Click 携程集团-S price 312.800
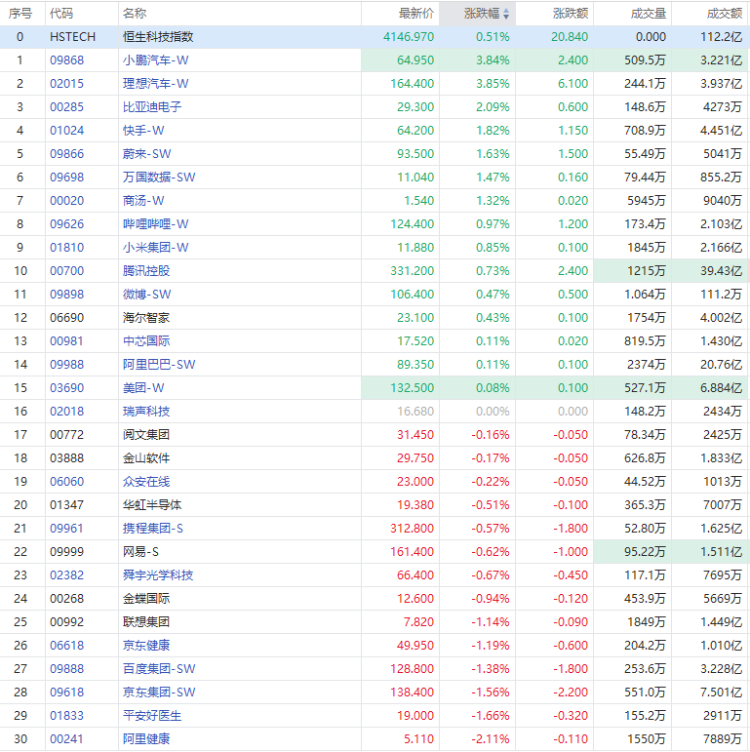The width and height of the screenshot is (750, 752). [412, 529]
